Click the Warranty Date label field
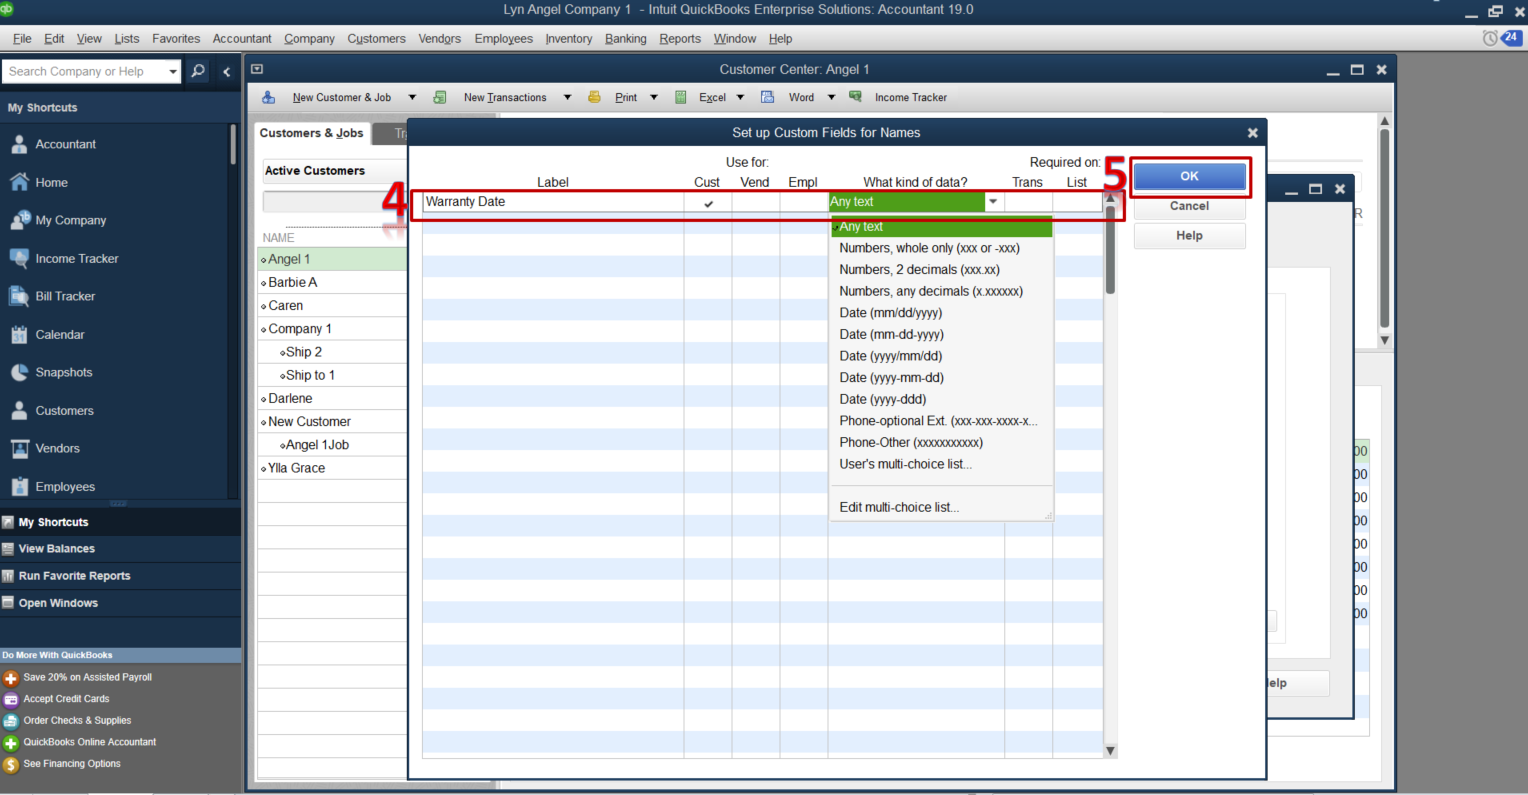 (x=553, y=202)
